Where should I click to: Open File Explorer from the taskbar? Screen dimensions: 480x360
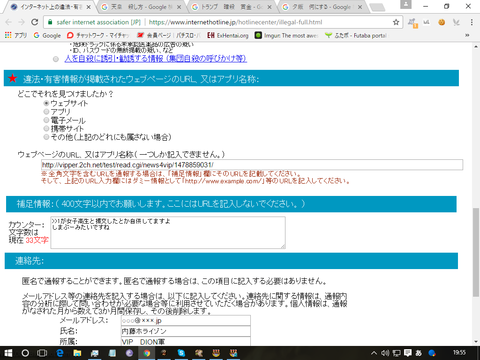(77, 353)
